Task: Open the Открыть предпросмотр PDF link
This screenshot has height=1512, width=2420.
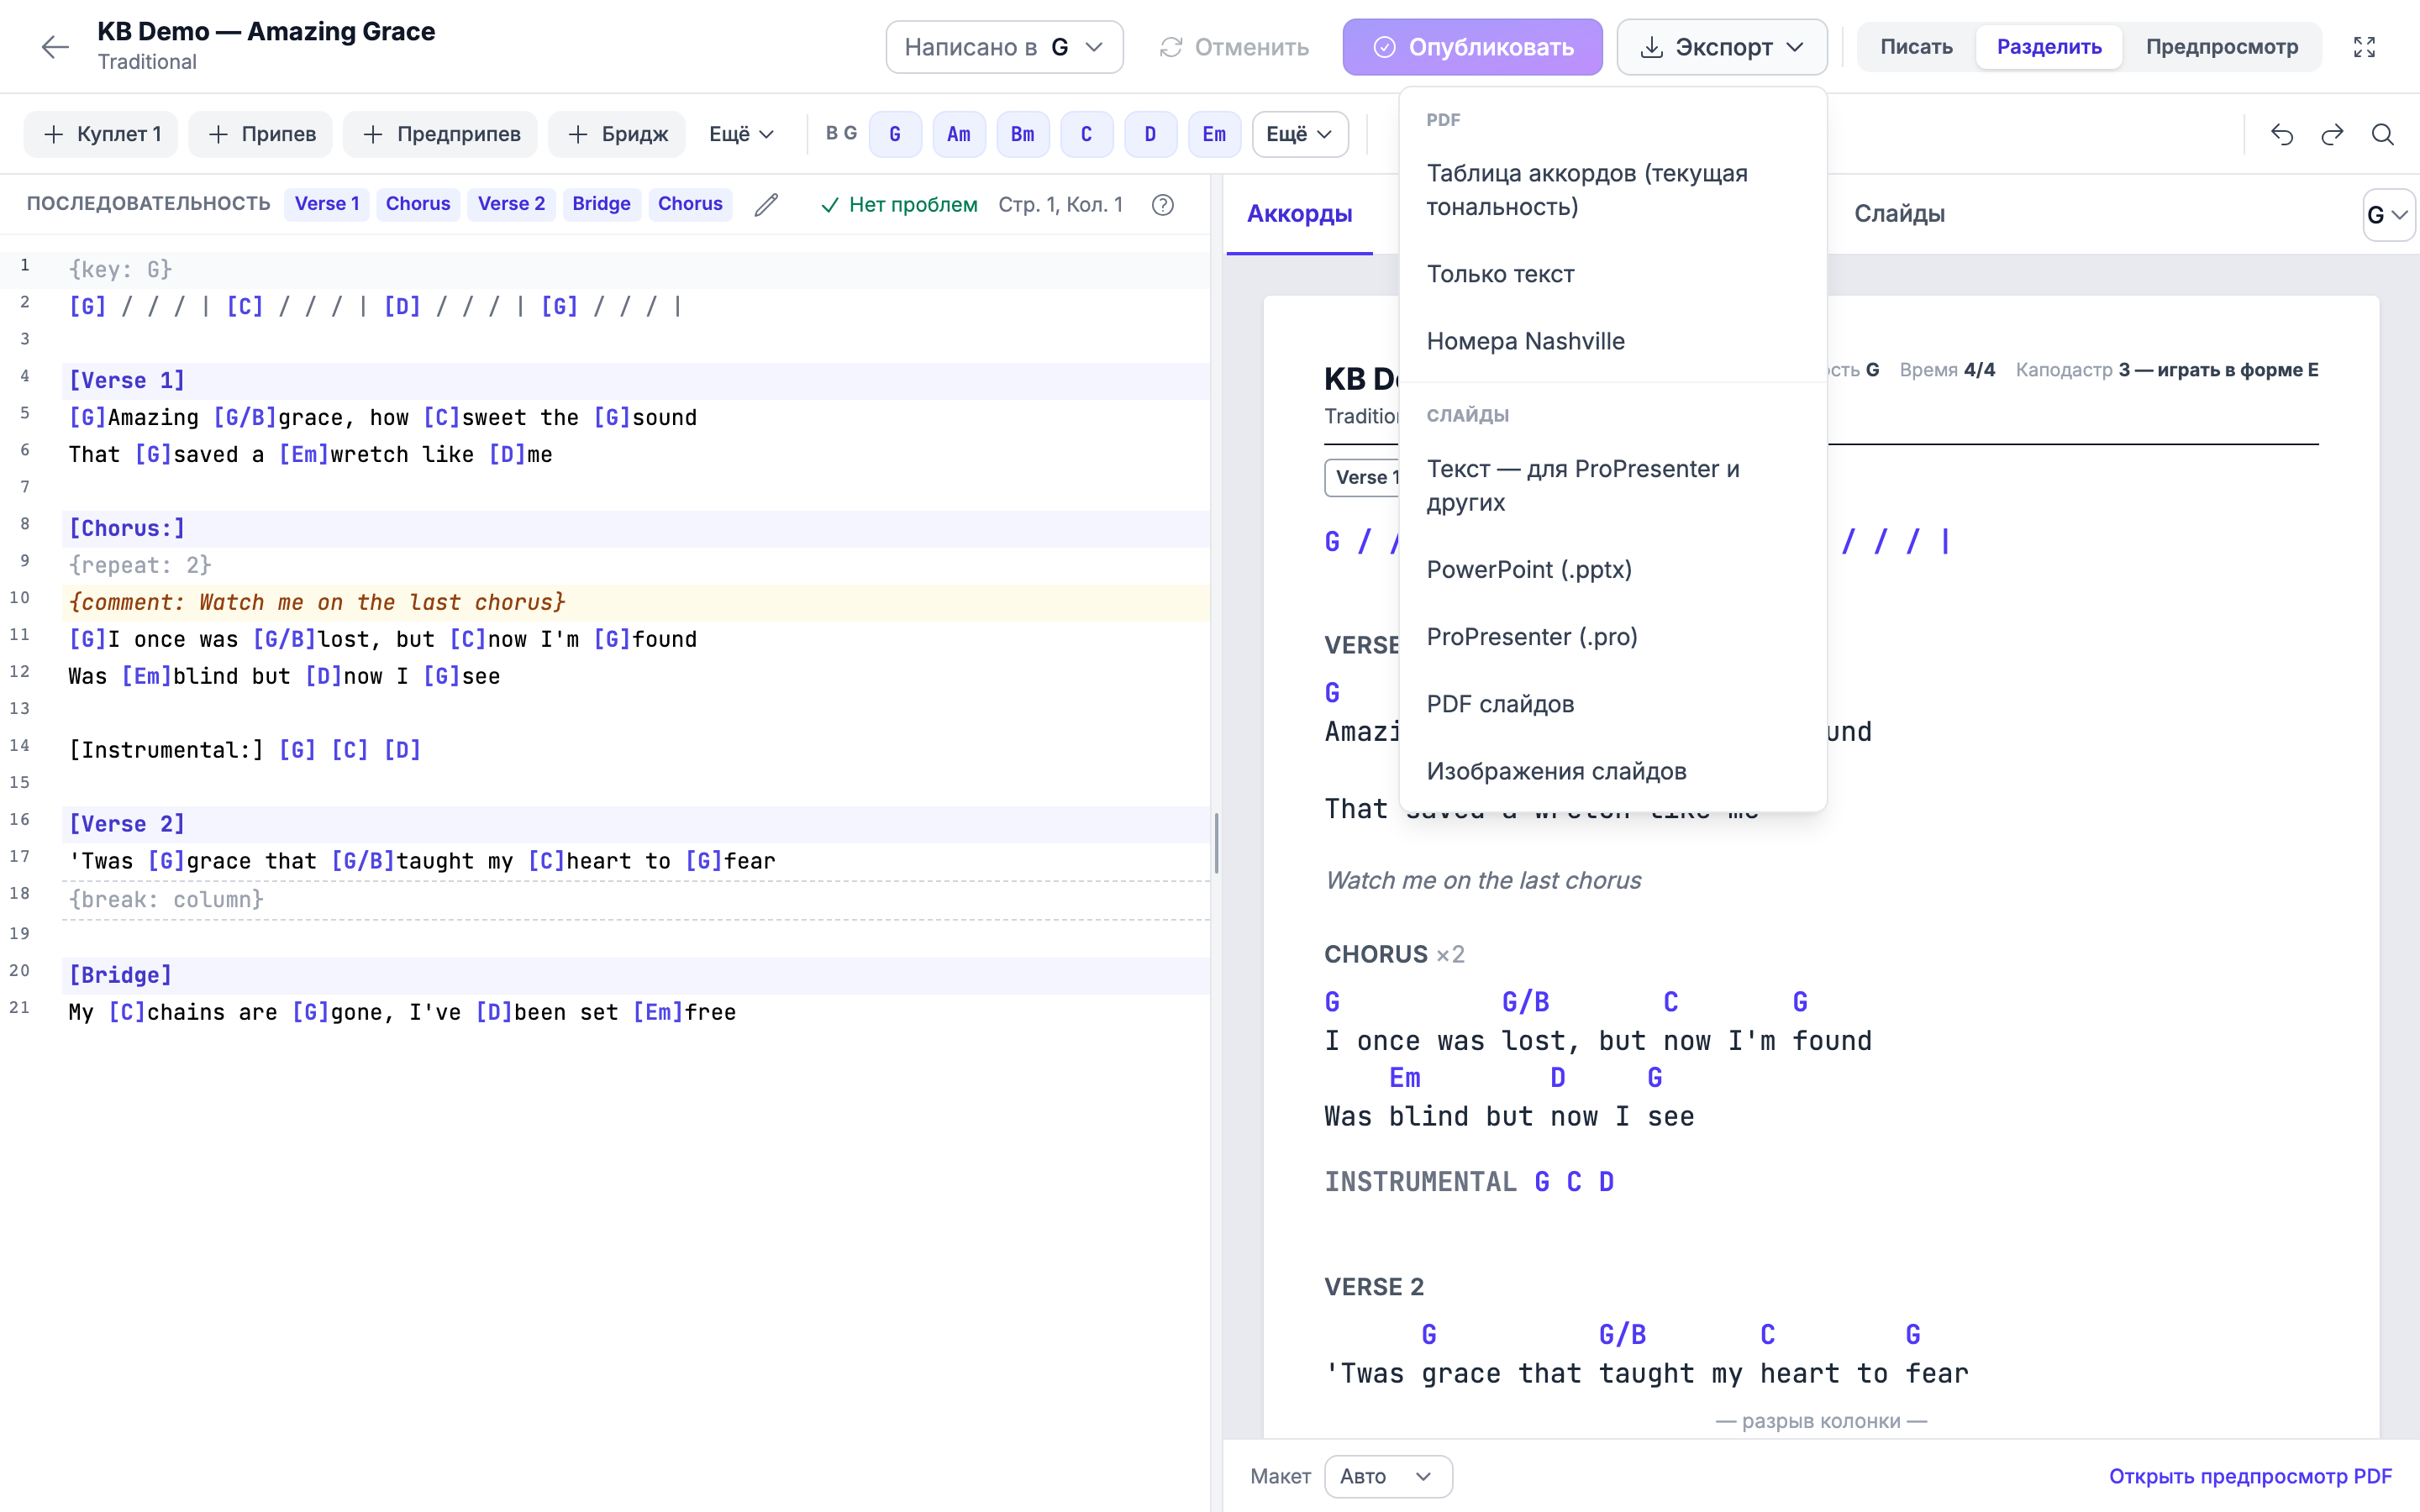Action: (2250, 1476)
